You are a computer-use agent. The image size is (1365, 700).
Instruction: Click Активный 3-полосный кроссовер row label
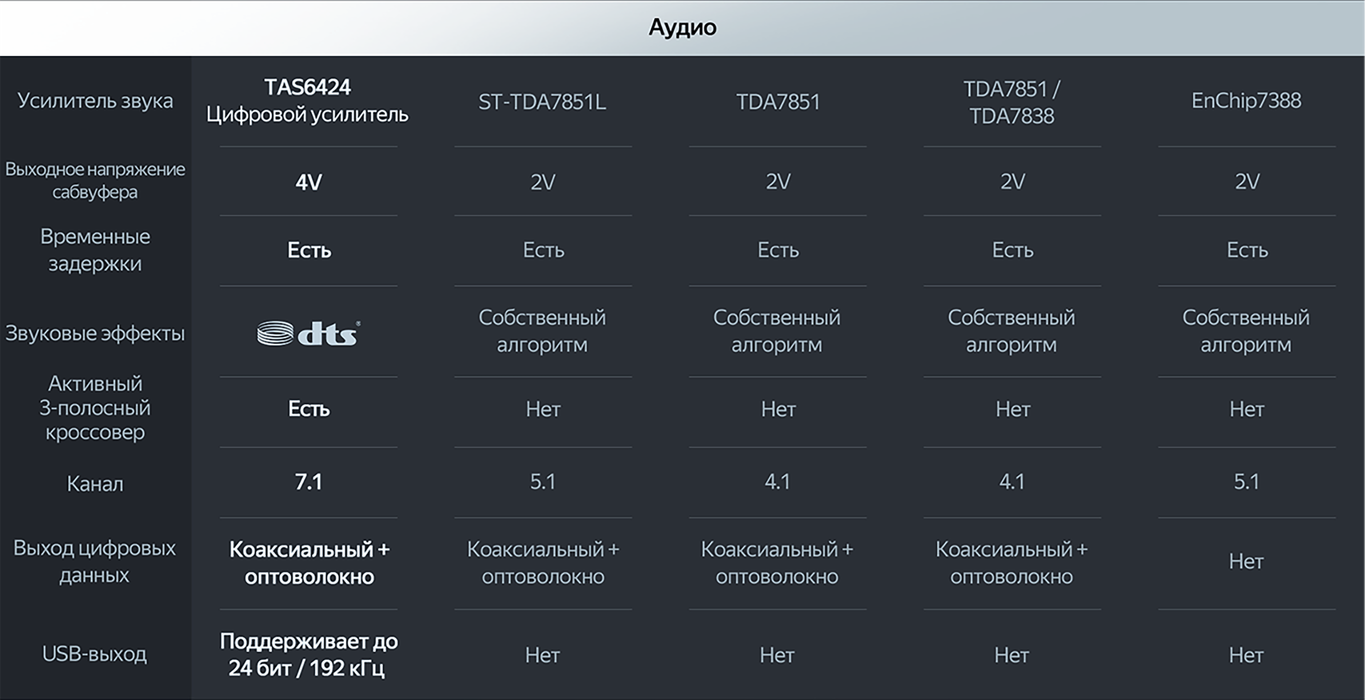point(95,408)
